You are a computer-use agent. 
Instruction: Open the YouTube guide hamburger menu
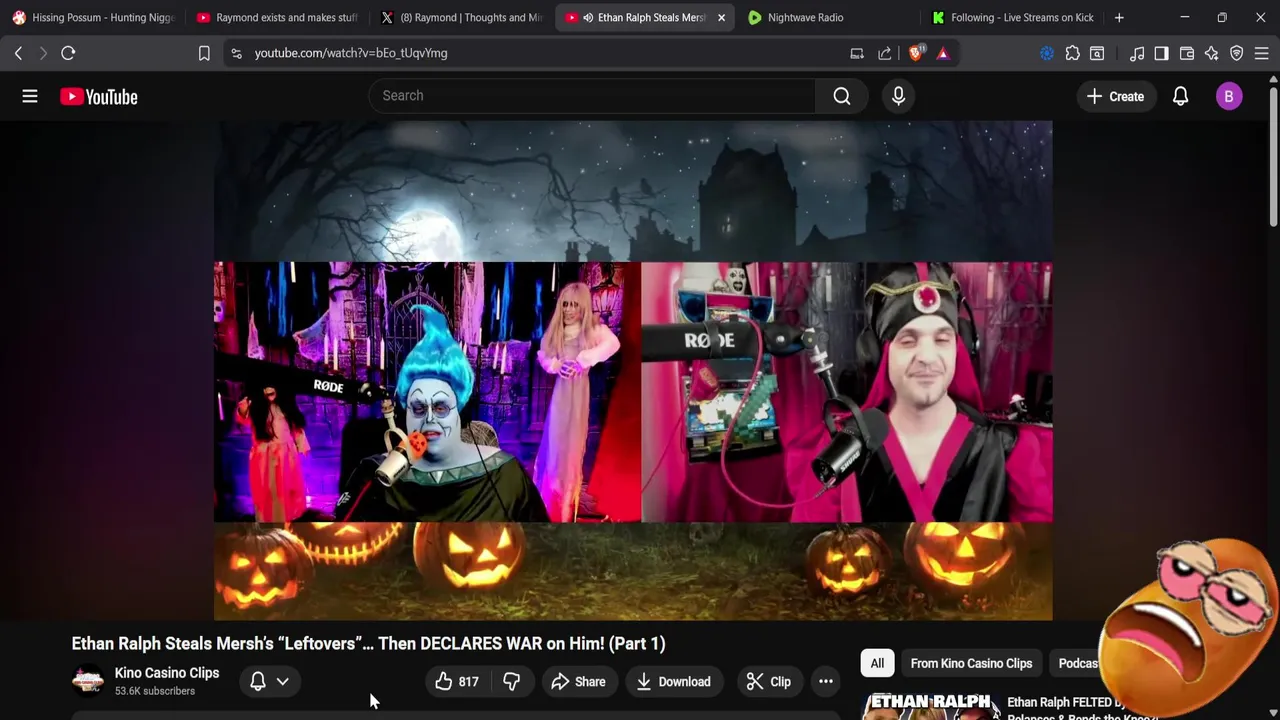click(30, 96)
